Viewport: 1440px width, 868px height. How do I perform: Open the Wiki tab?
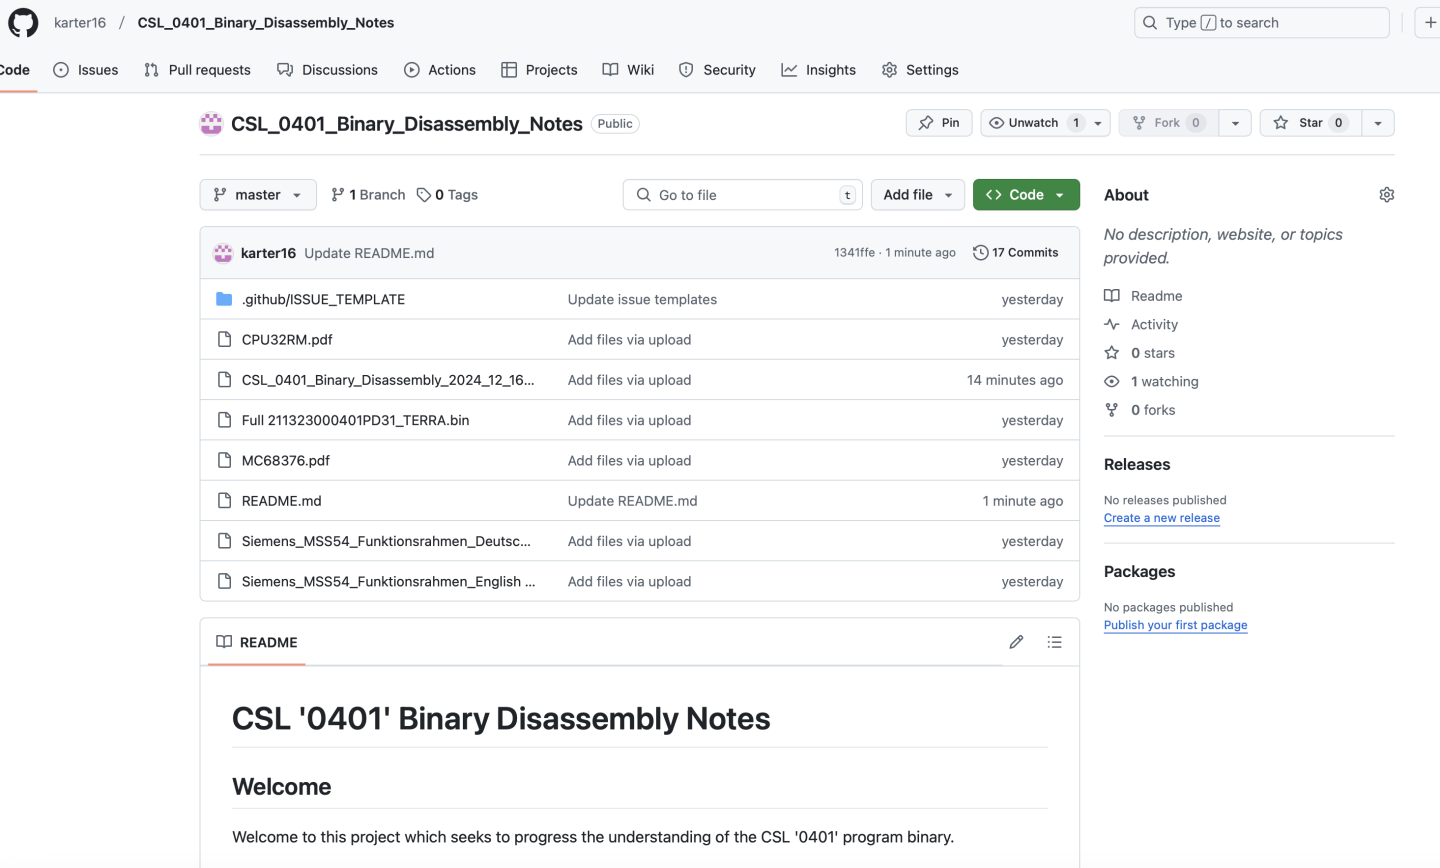tap(628, 70)
